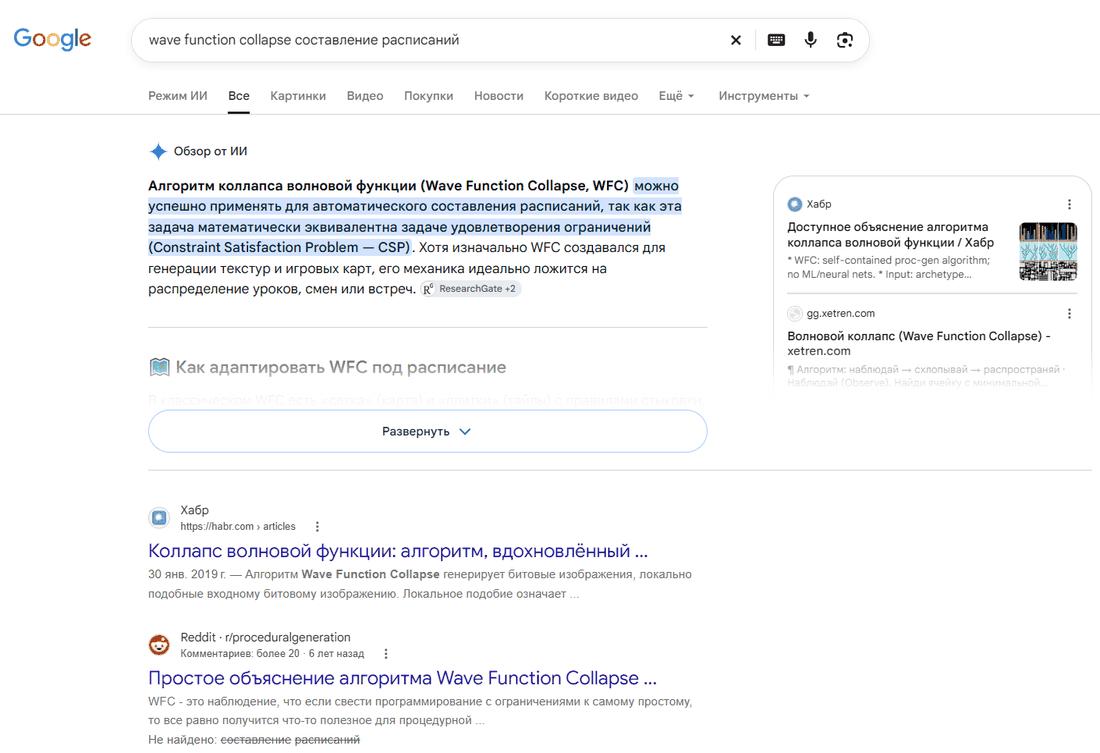
Task: Click the struck-through 'составление расписаний' link
Action: coord(290,740)
